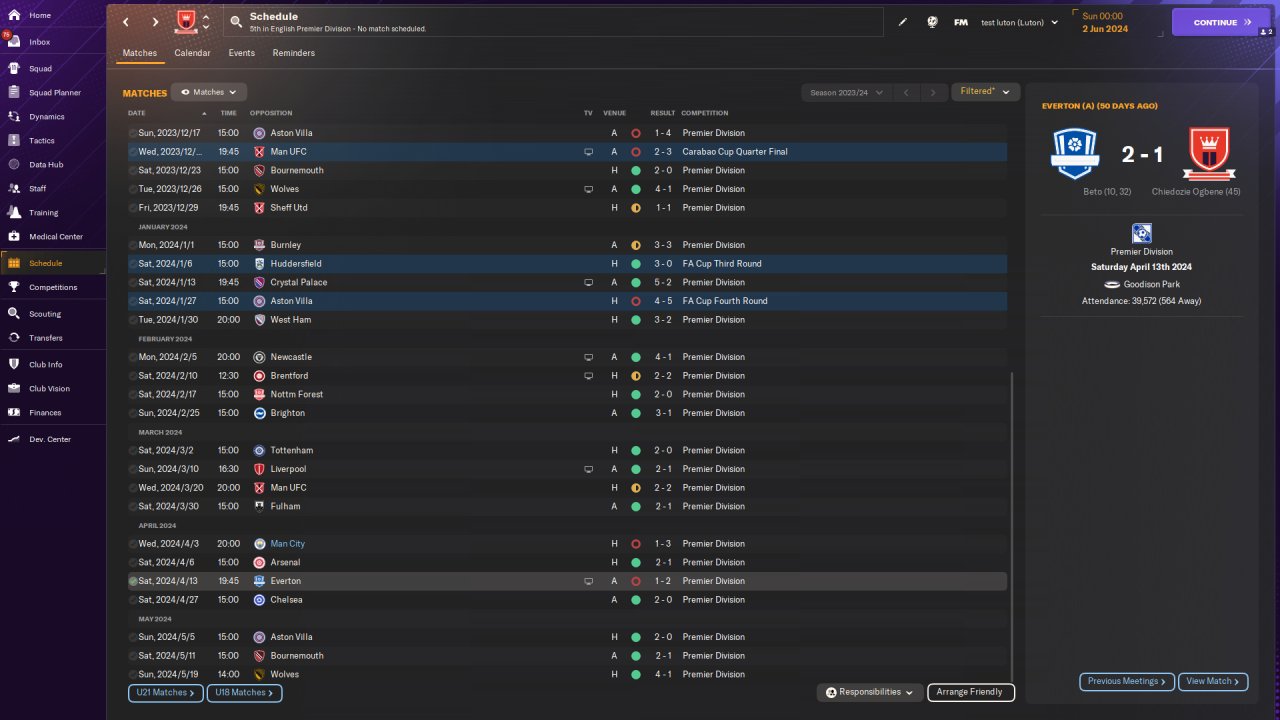Click the Continue button
Screen dimensions: 1280x720
coord(1221,22)
